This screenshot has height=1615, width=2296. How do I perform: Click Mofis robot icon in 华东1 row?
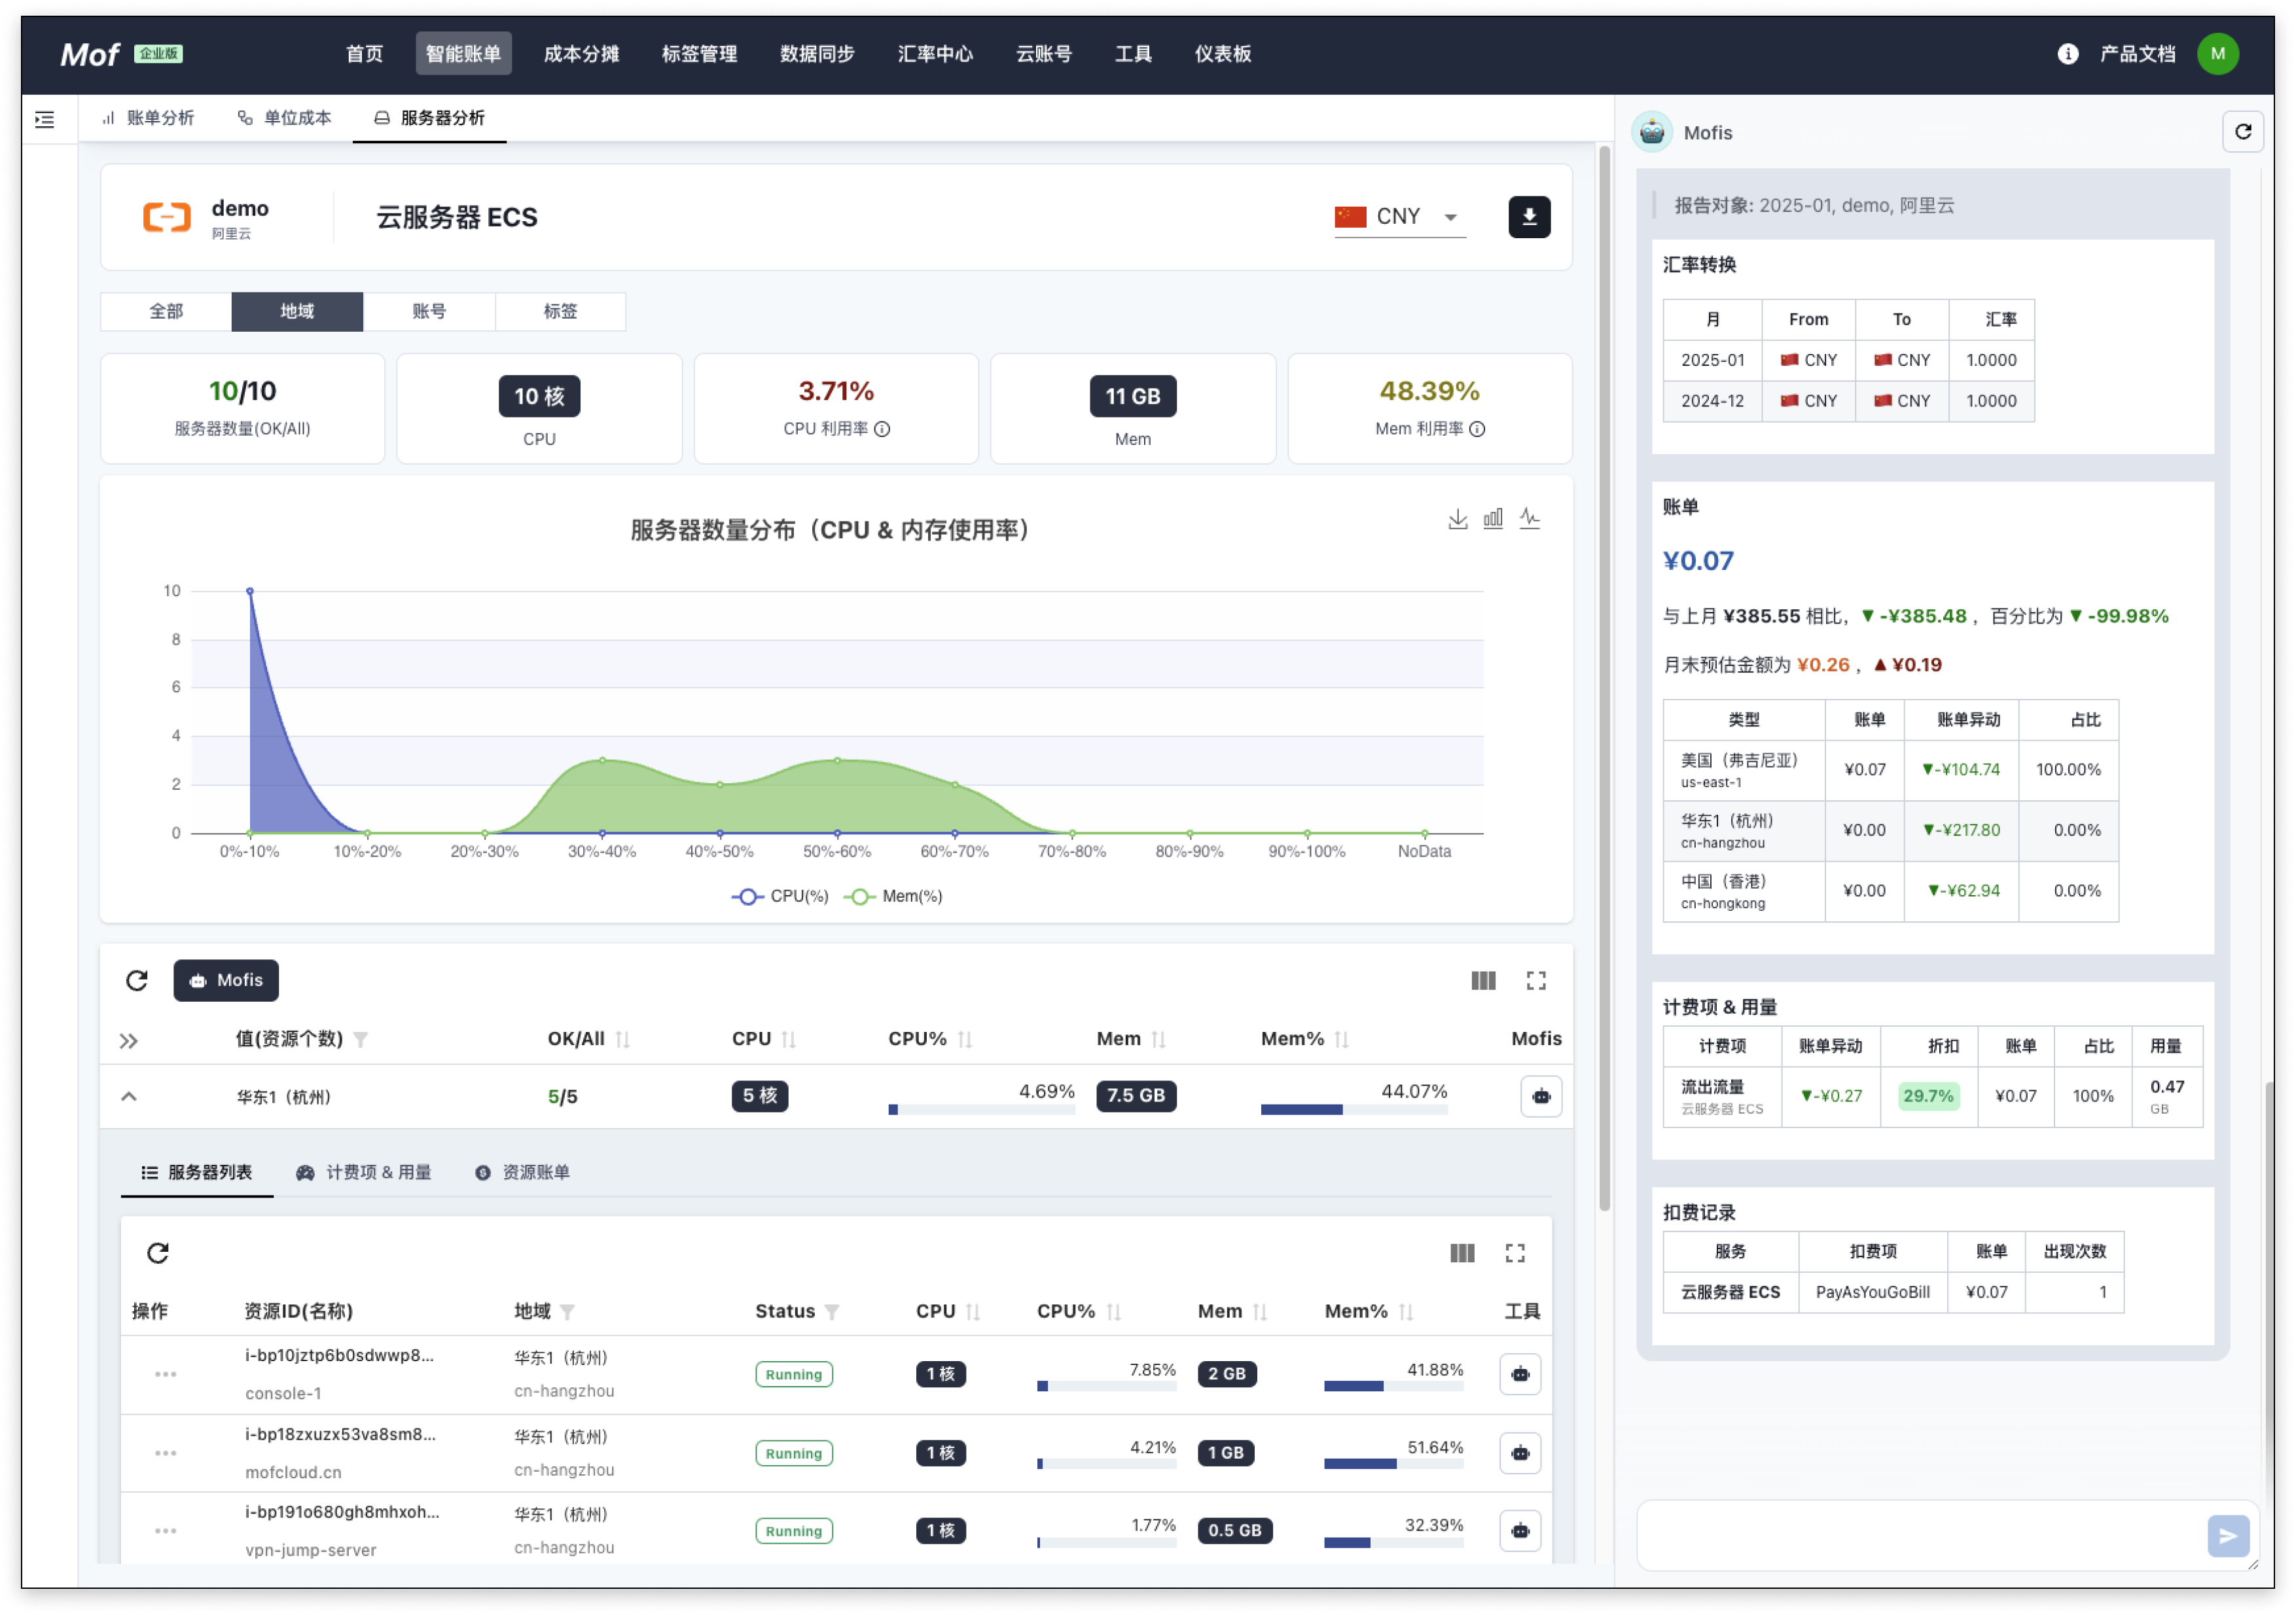point(1541,1096)
